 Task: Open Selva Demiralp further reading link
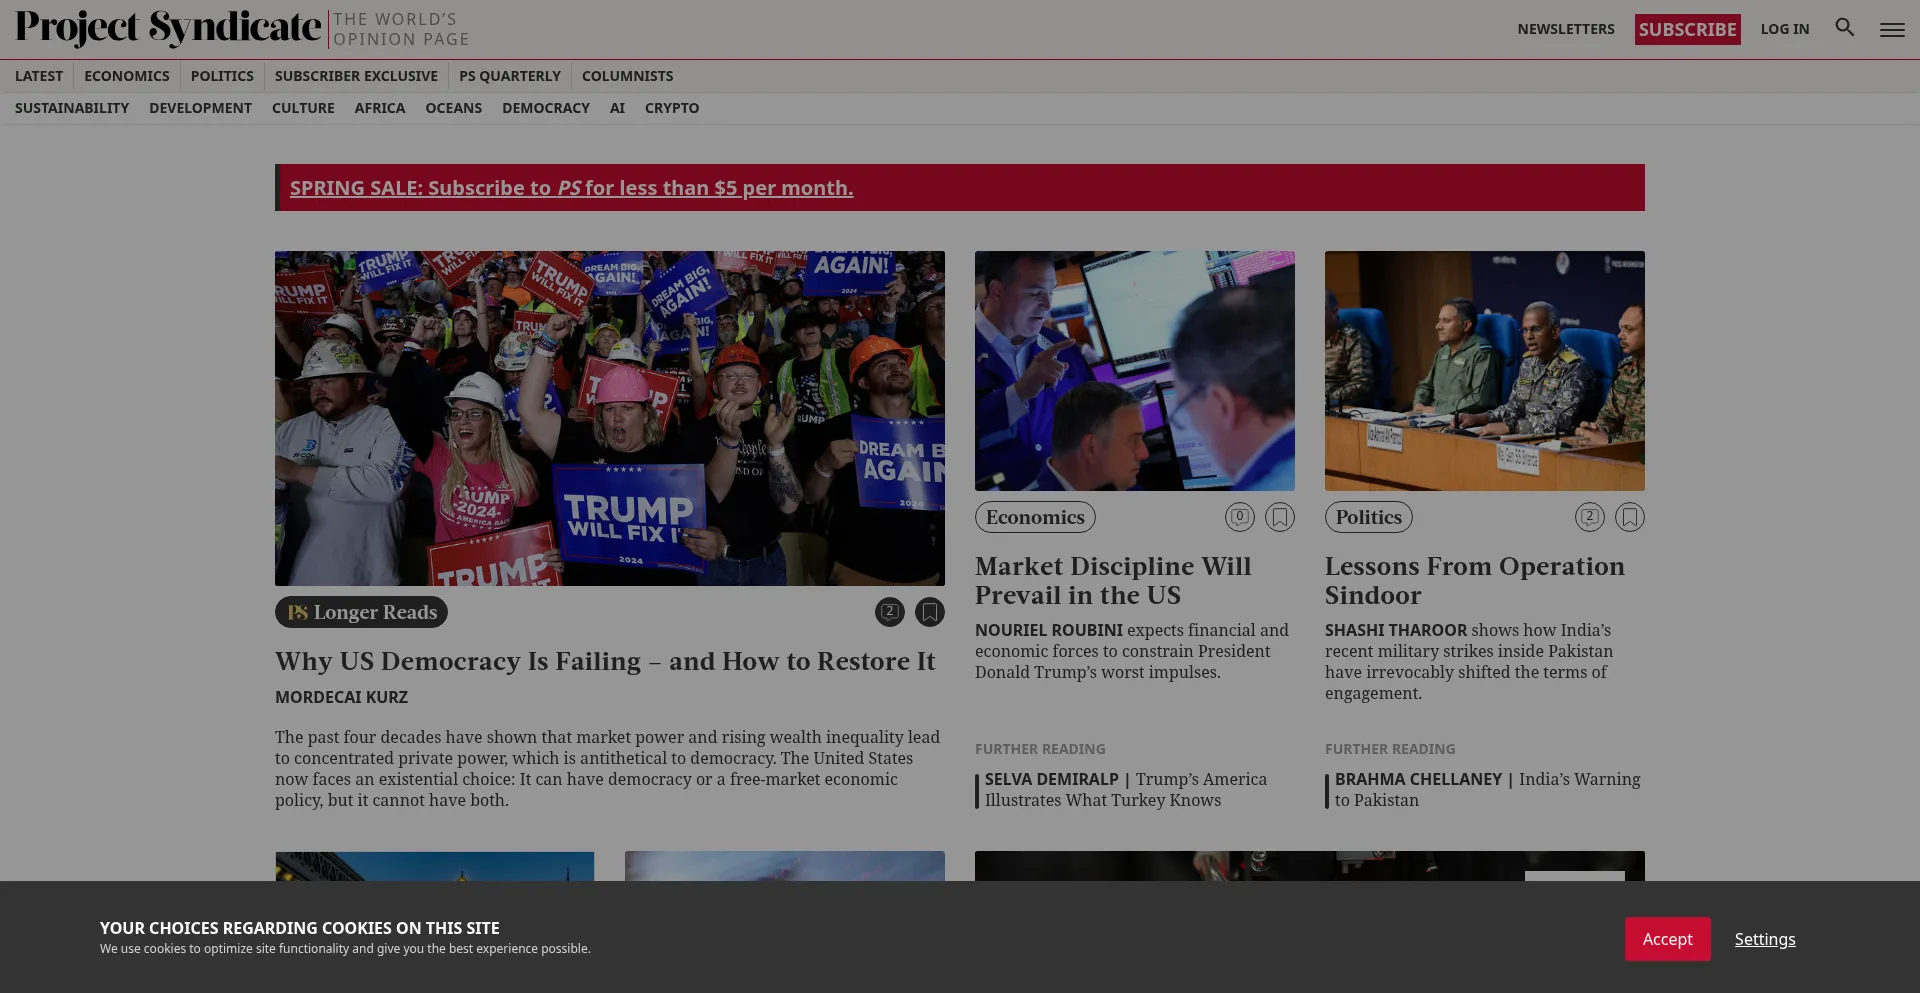tap(1125, 789)
